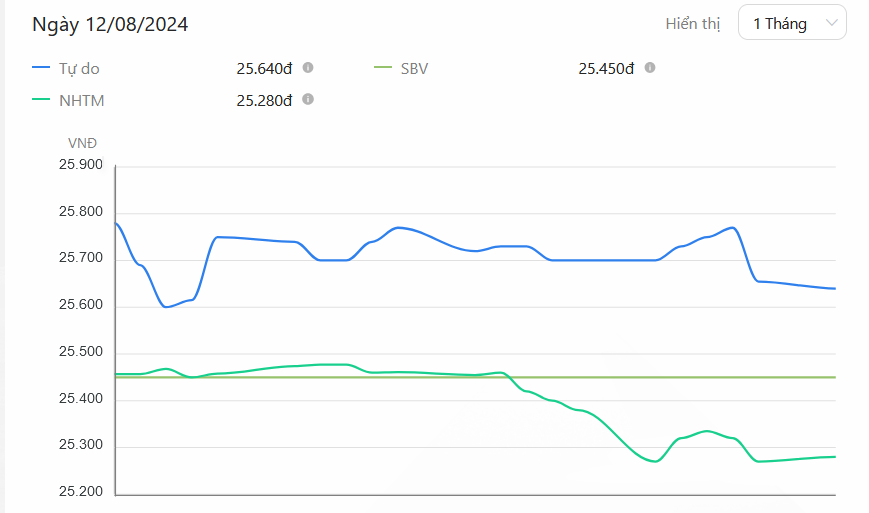The height and width of the screenshot is (513, 869).
Task: Toggle the light green SBV legend line
Action: point(383,68)
